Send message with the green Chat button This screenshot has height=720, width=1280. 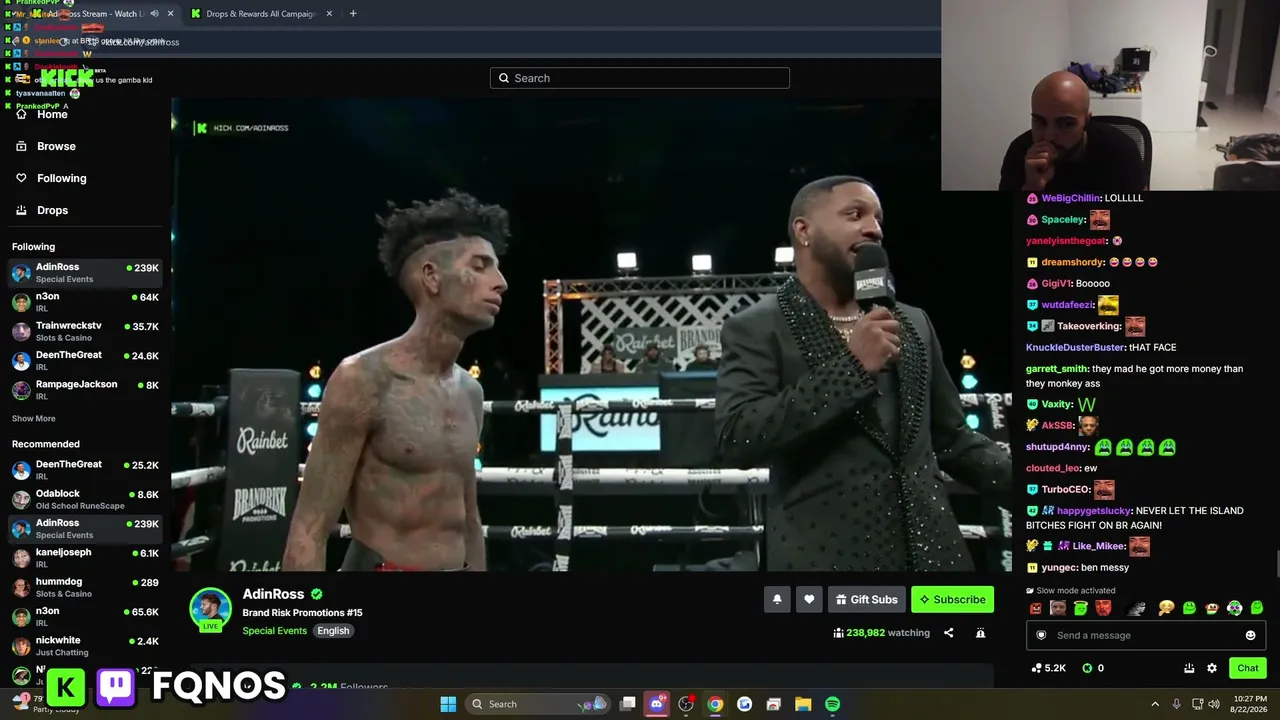(1248, 668)
